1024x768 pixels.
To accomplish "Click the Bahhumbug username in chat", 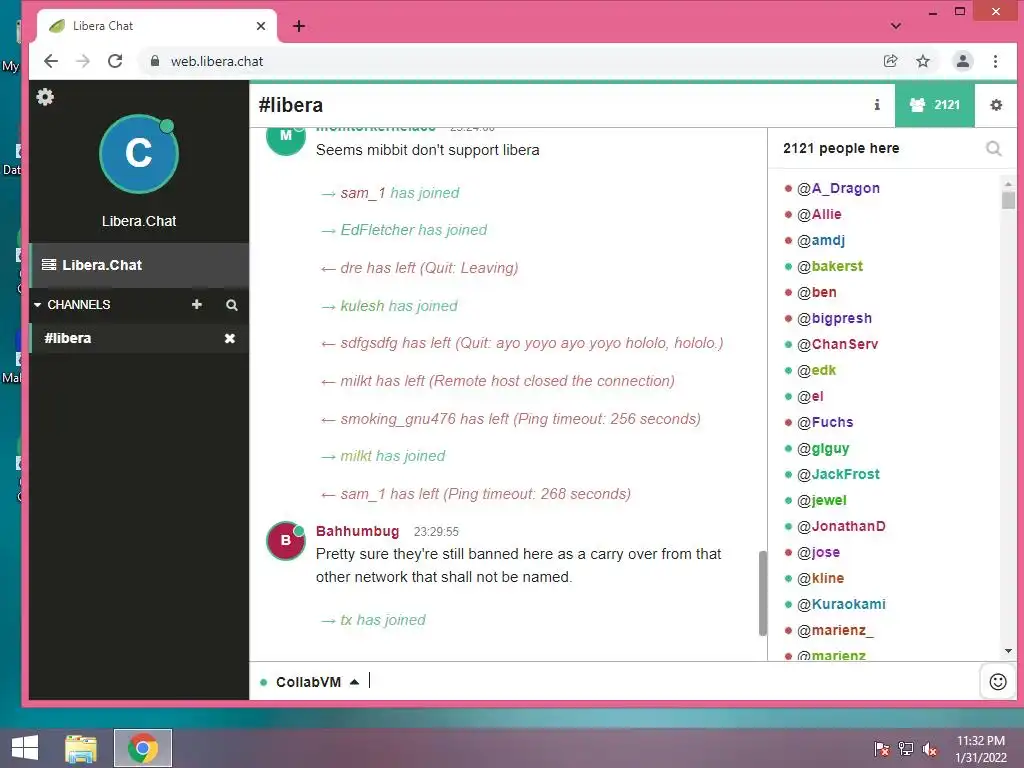I will coord(357,531).
